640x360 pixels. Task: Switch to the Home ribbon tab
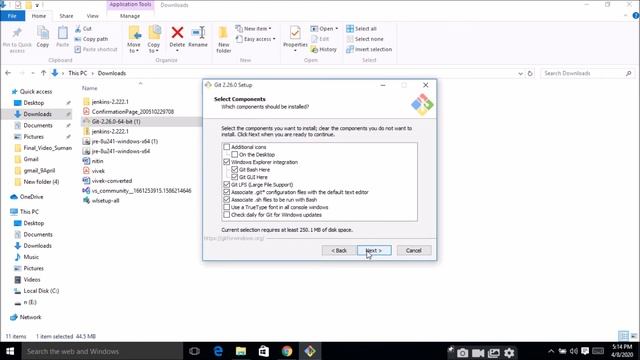pyautogui.click(x=39, y=16)
